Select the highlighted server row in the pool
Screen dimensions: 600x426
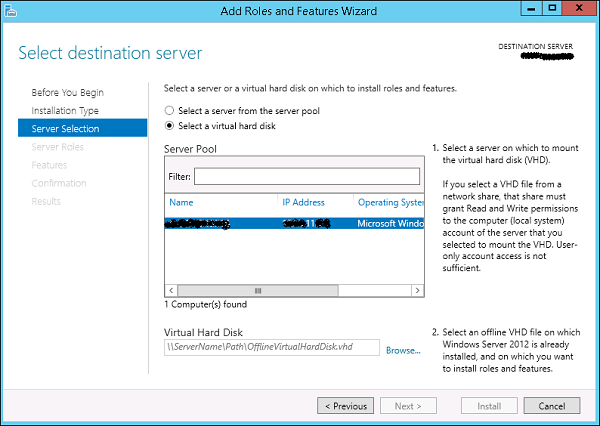click(x=292, y=224)
